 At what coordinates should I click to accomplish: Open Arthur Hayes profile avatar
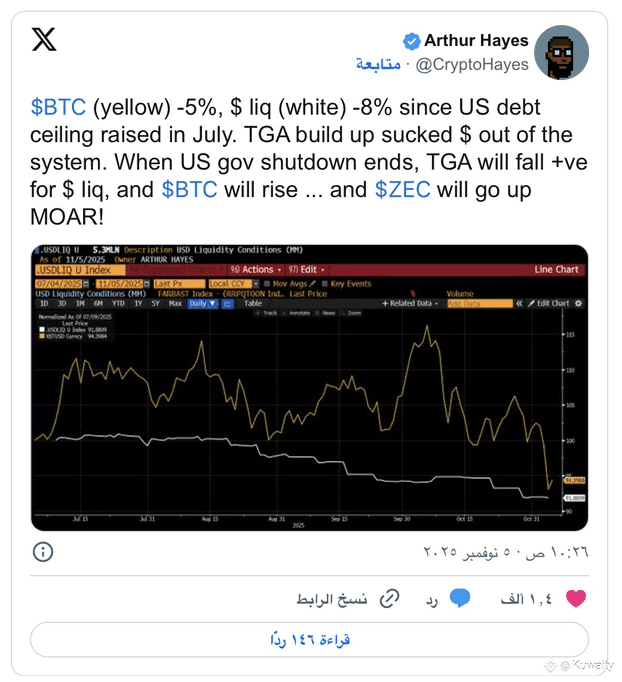pos(561,52)
